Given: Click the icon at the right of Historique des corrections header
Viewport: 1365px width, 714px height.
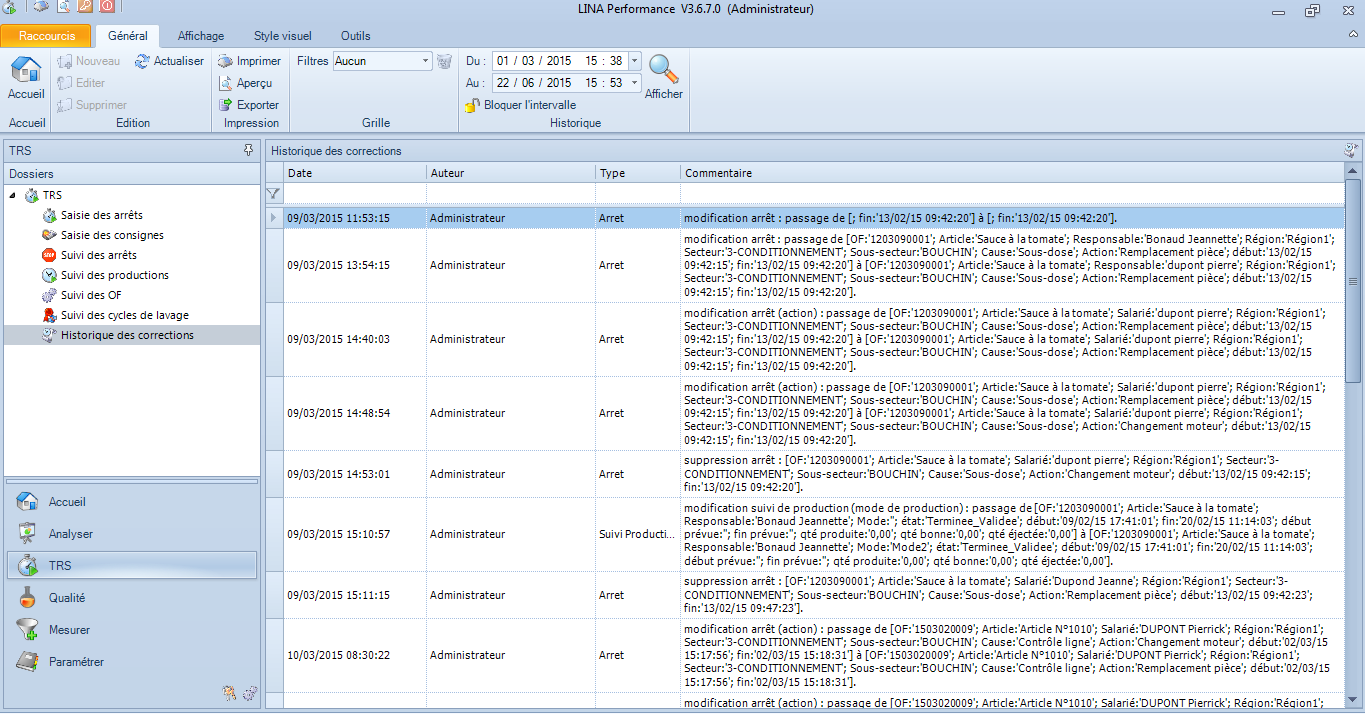Looking at the screenshot, I should (x=1351, y=151).
